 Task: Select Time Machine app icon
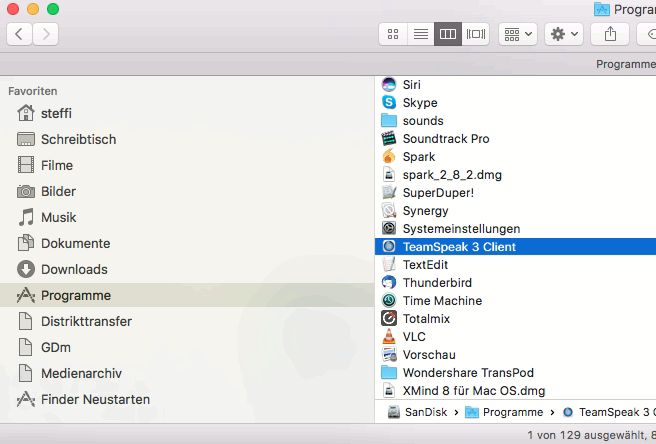pyautogui.click(x=389, y=301)
